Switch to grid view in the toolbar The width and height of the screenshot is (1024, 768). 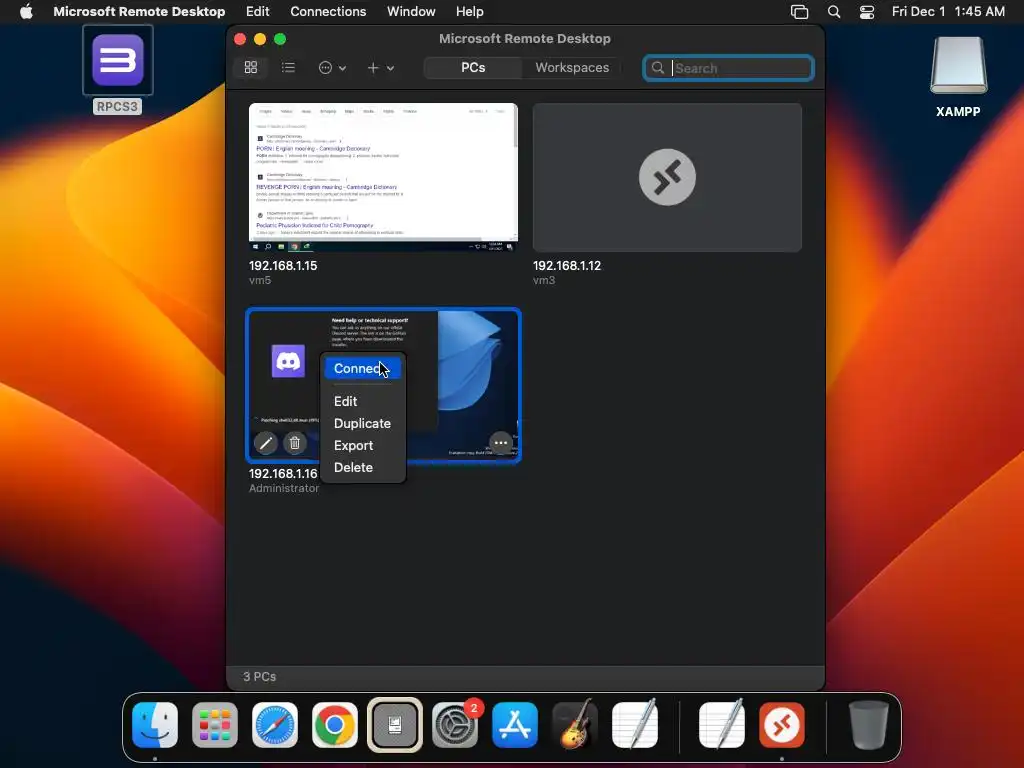[x=251, y=67]
